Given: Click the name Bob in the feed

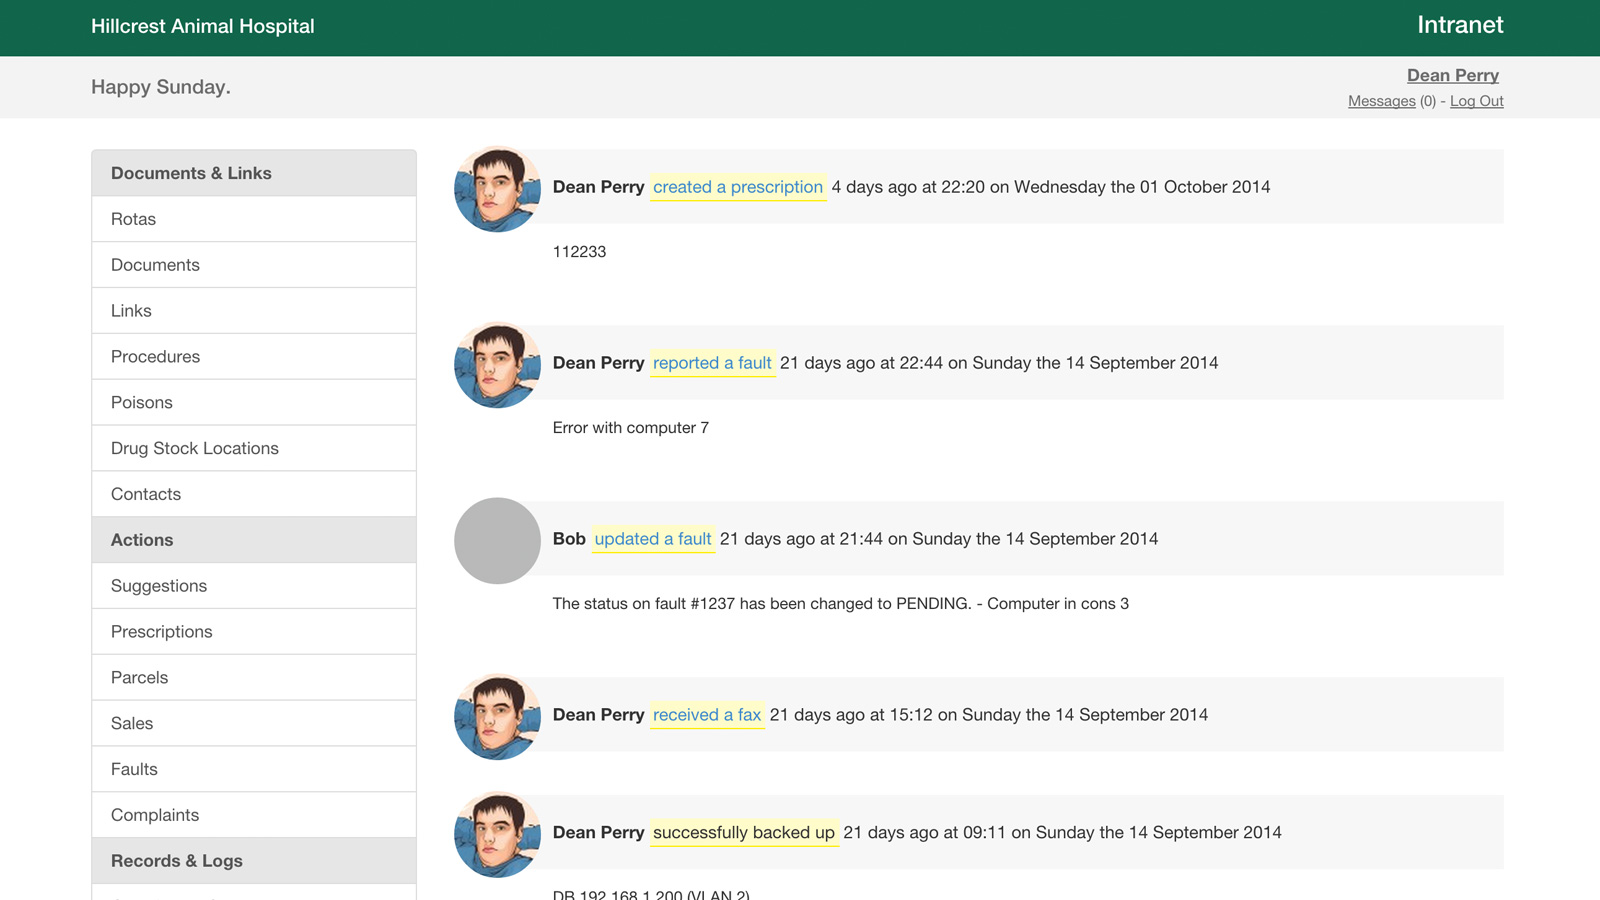Looking at the screenshot, I should [569, 539].
